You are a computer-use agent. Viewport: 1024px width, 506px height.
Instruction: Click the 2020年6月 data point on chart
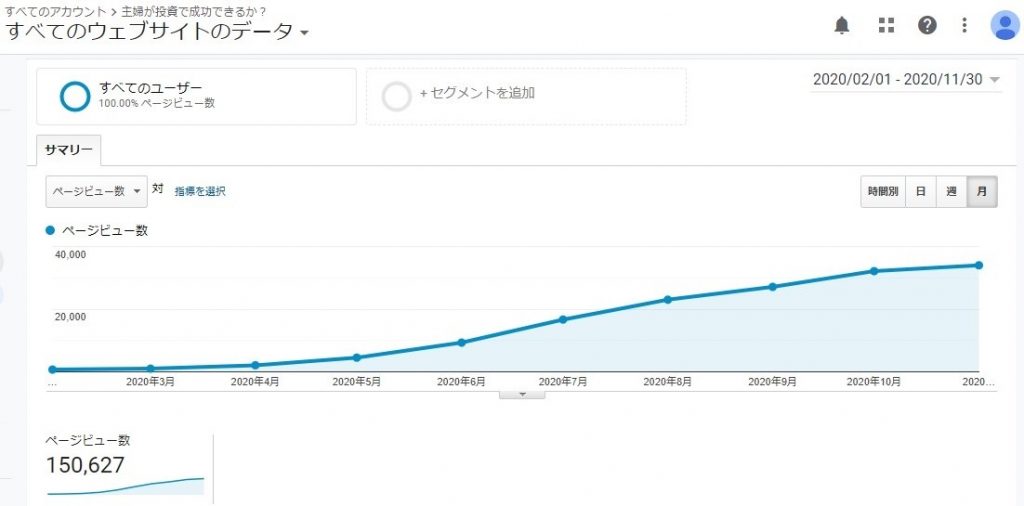461,342
